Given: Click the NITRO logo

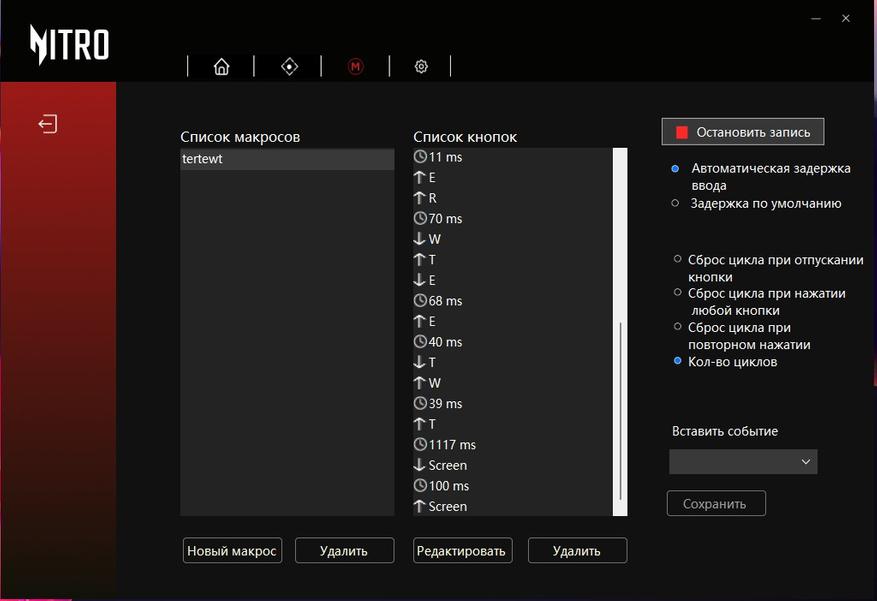Looking at the screenshot, I should [69, 44].
